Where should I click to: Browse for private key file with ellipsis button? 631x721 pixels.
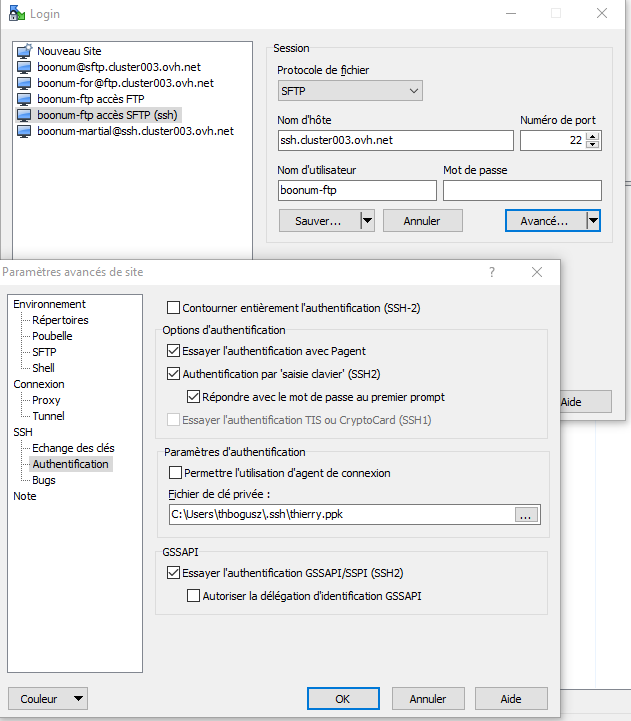(527, 515)
